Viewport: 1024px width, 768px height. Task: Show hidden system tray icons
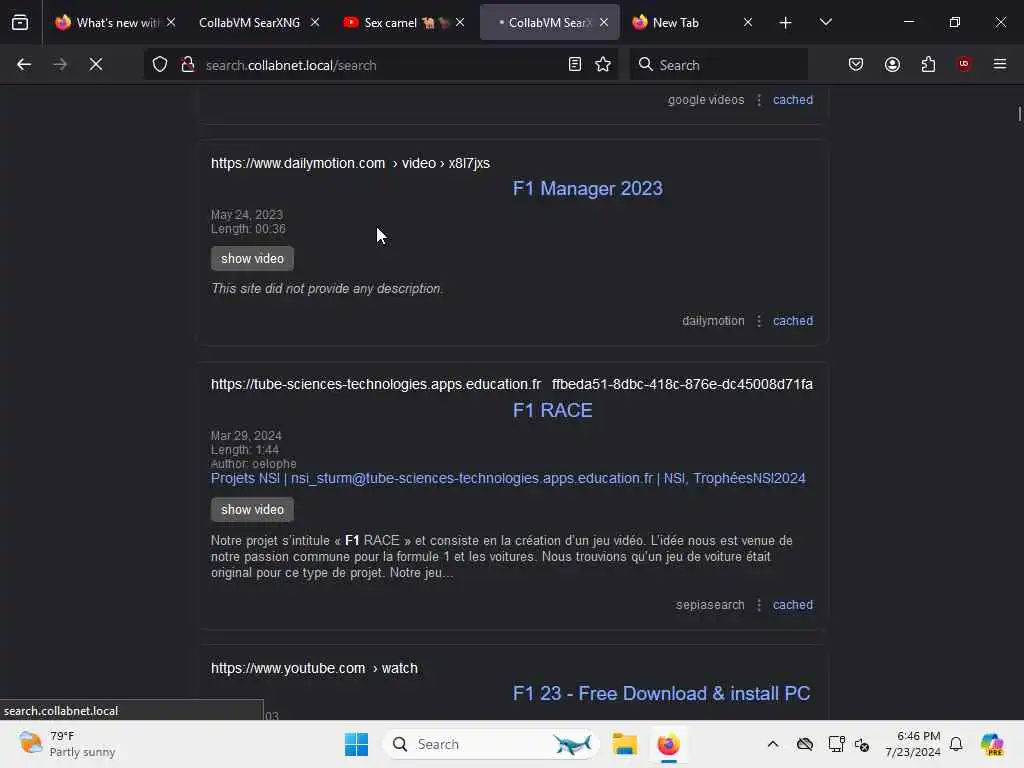click(773, 744)
